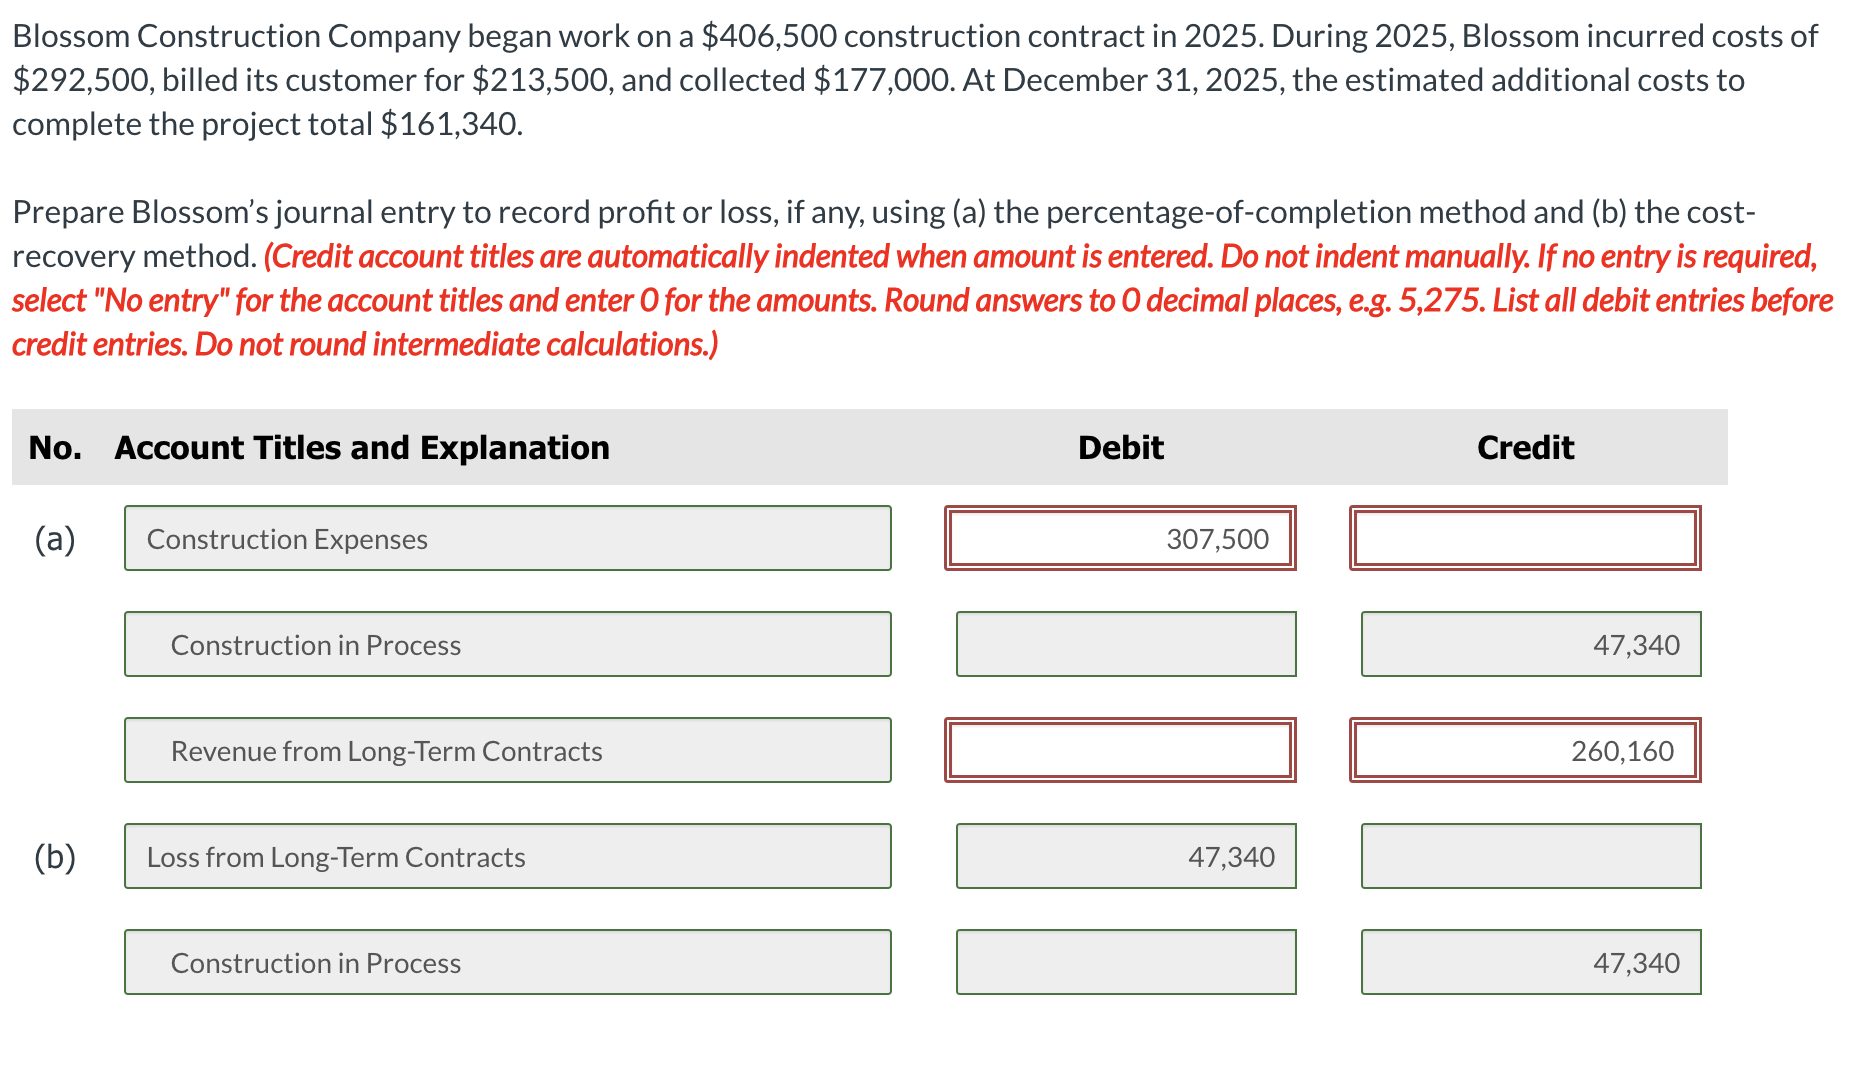Click the Credit column header

point(1524,447)
